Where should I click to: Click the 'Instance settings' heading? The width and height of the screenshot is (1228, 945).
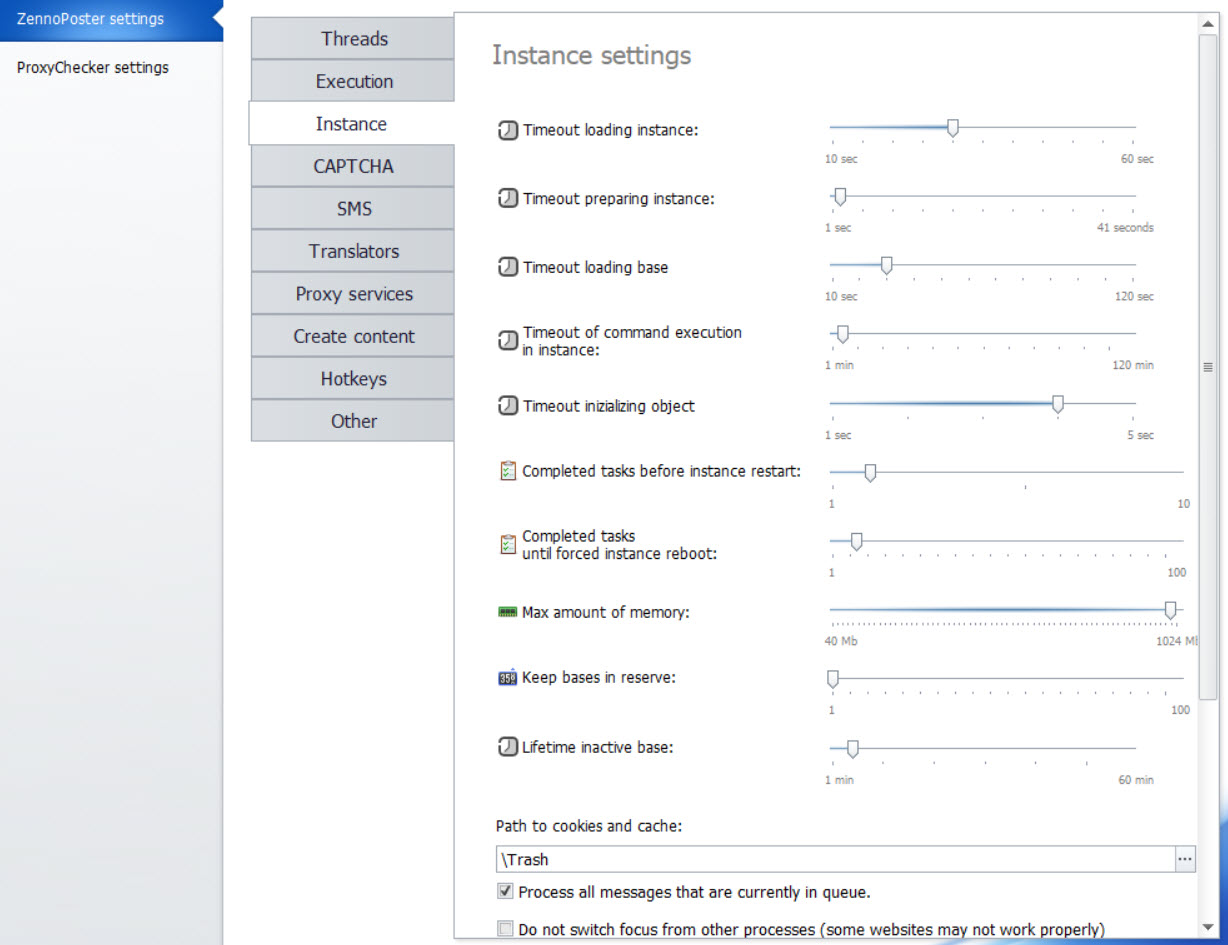tap(591, 55)
